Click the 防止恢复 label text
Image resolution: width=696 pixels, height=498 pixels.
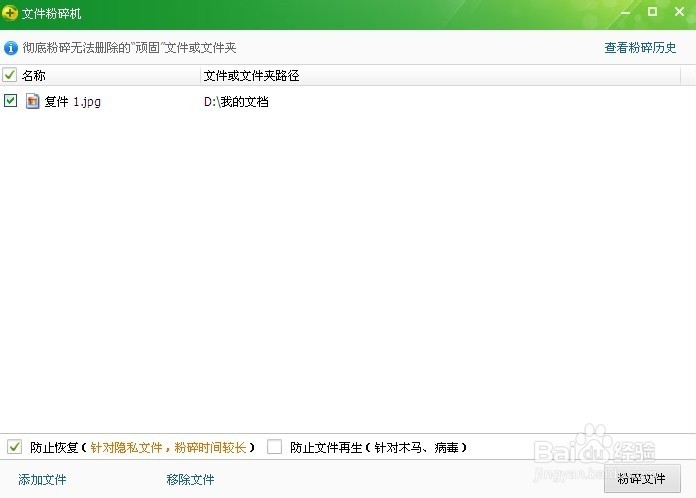54,447
